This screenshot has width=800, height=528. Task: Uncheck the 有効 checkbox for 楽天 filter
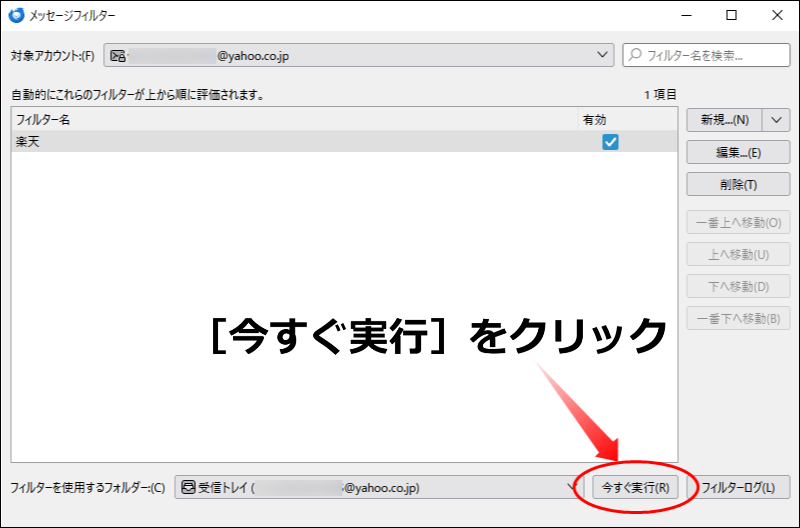pyautogui.click(x=610, y=142)
